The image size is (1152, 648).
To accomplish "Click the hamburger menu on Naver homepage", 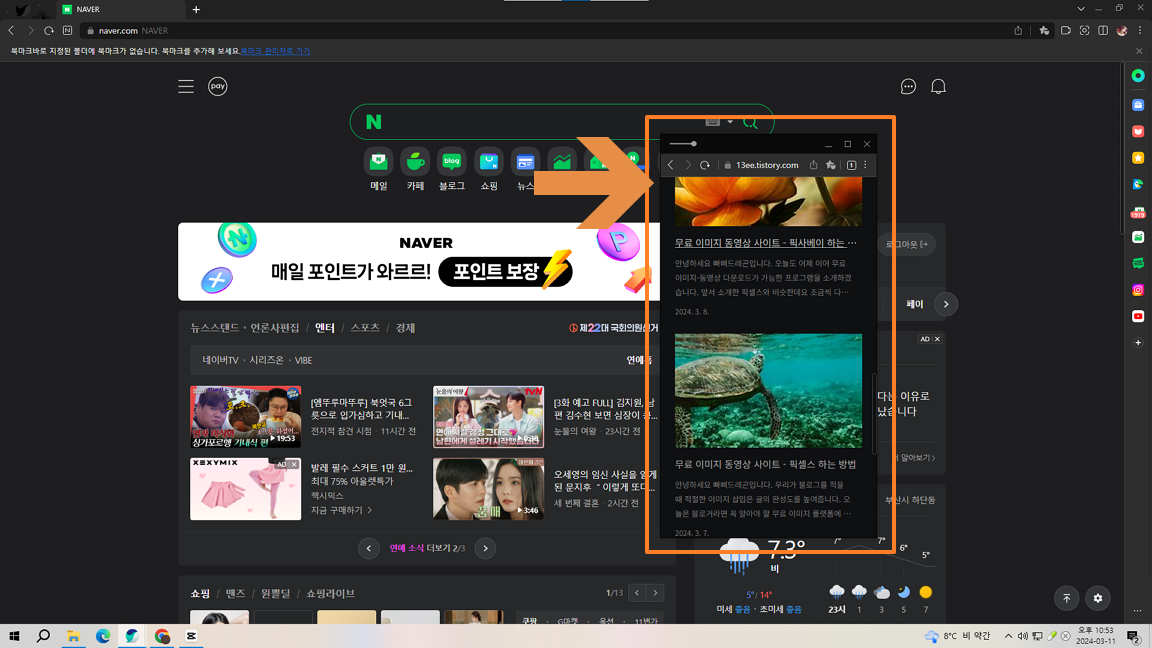I will 186,86.
